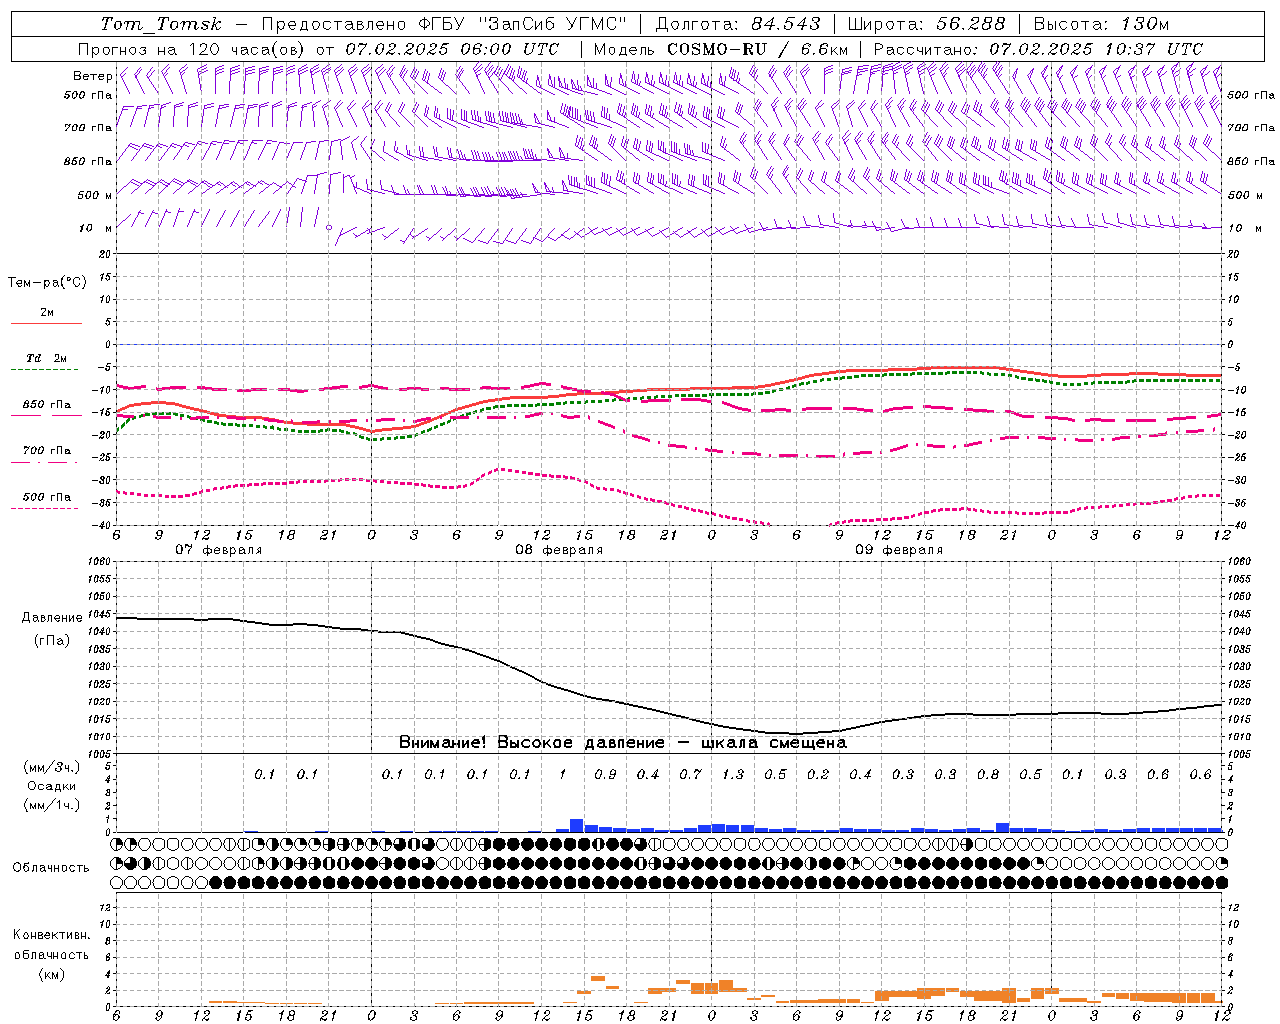This screenshot has height=1024, width=1280.
Task: Click the dotted legend line under '500 гПа'
Action: tap(45, 509)
